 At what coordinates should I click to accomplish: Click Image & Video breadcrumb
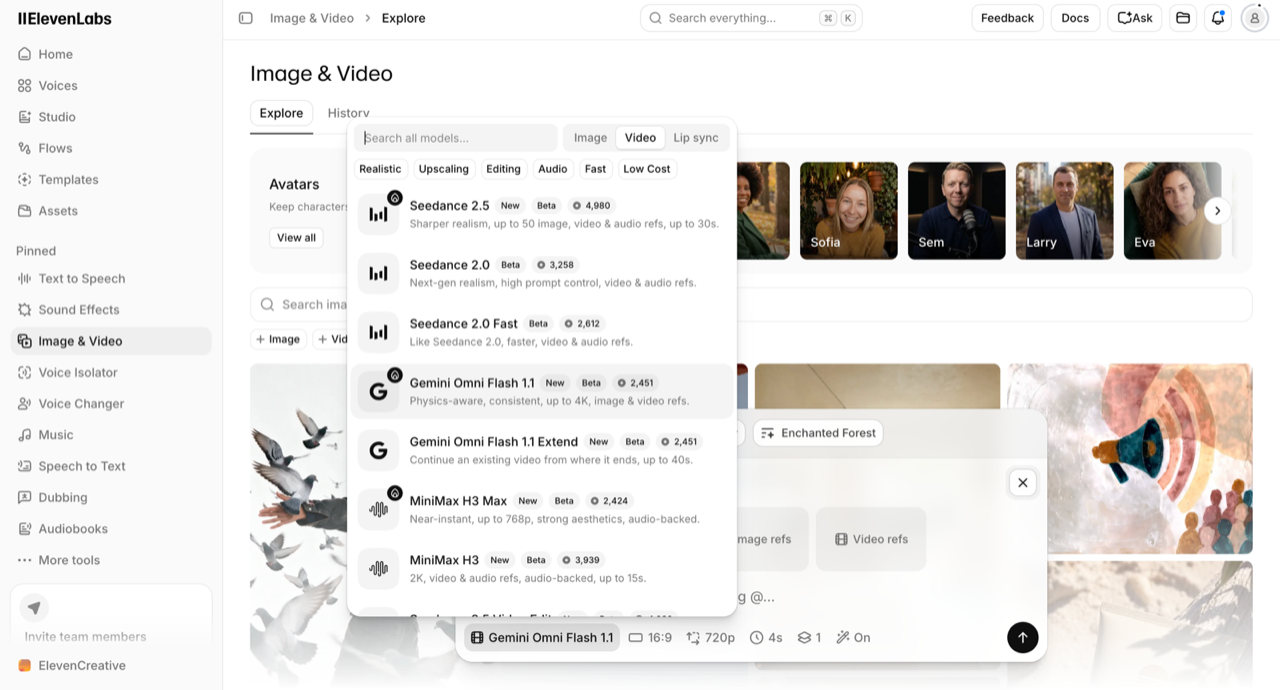click(312, 18)
